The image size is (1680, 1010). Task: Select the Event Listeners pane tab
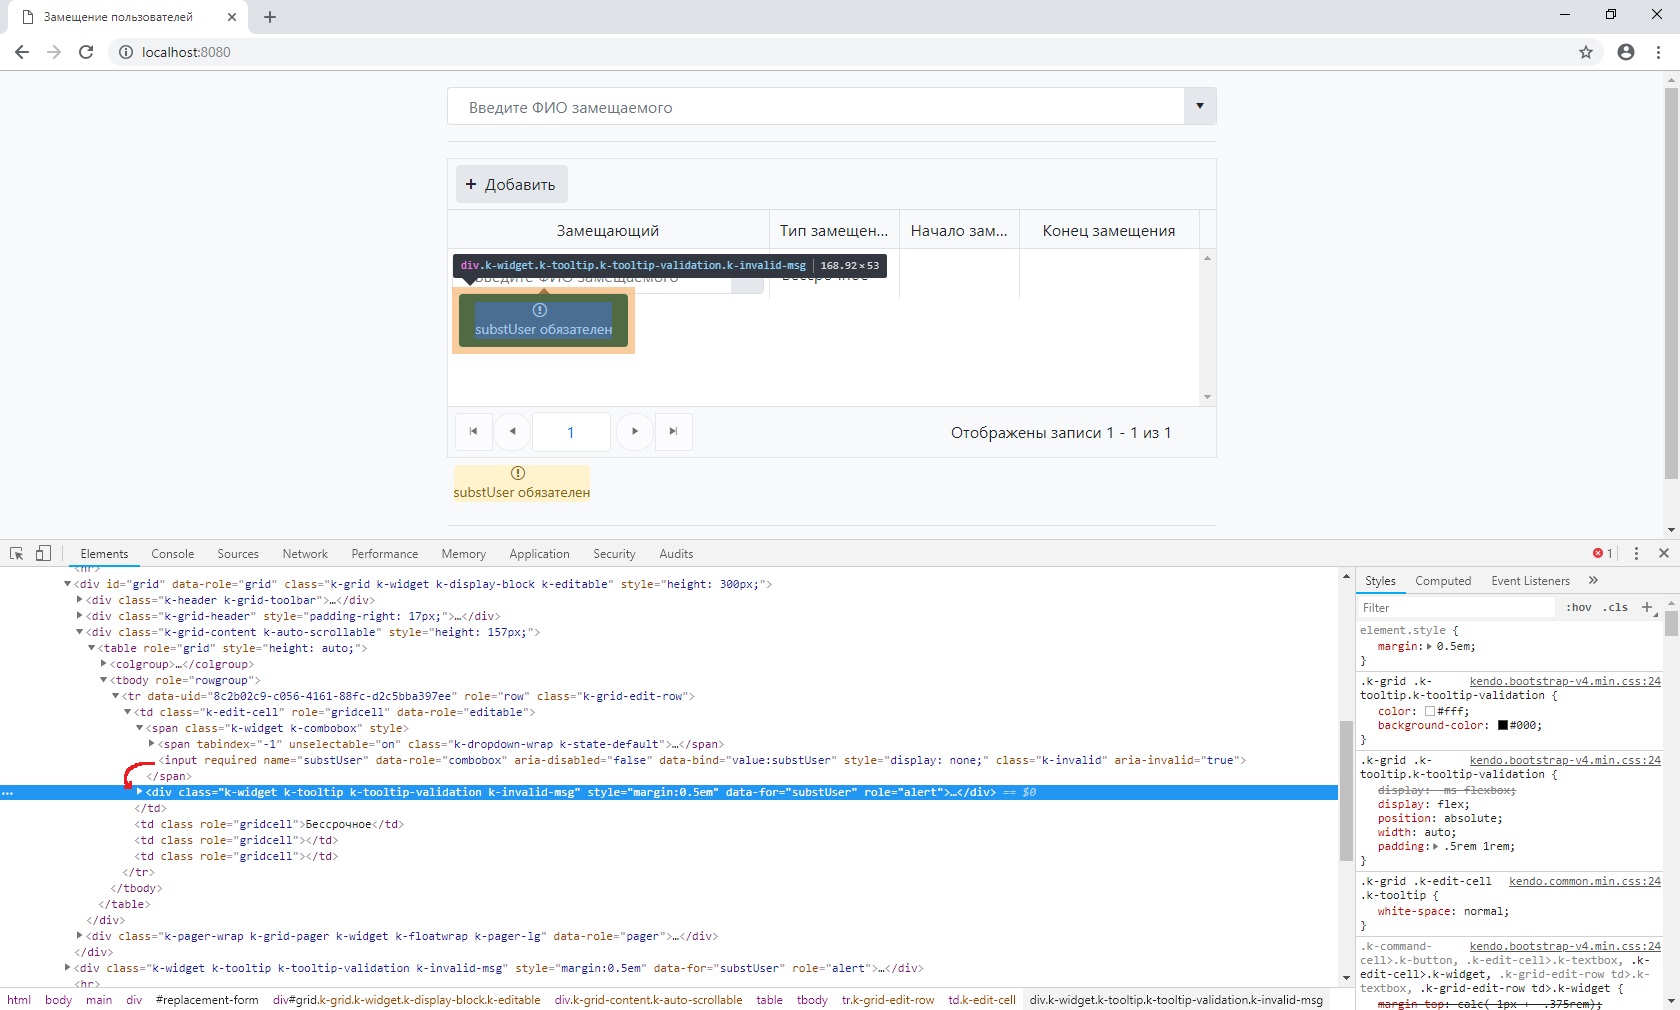tap(1530, 580)
